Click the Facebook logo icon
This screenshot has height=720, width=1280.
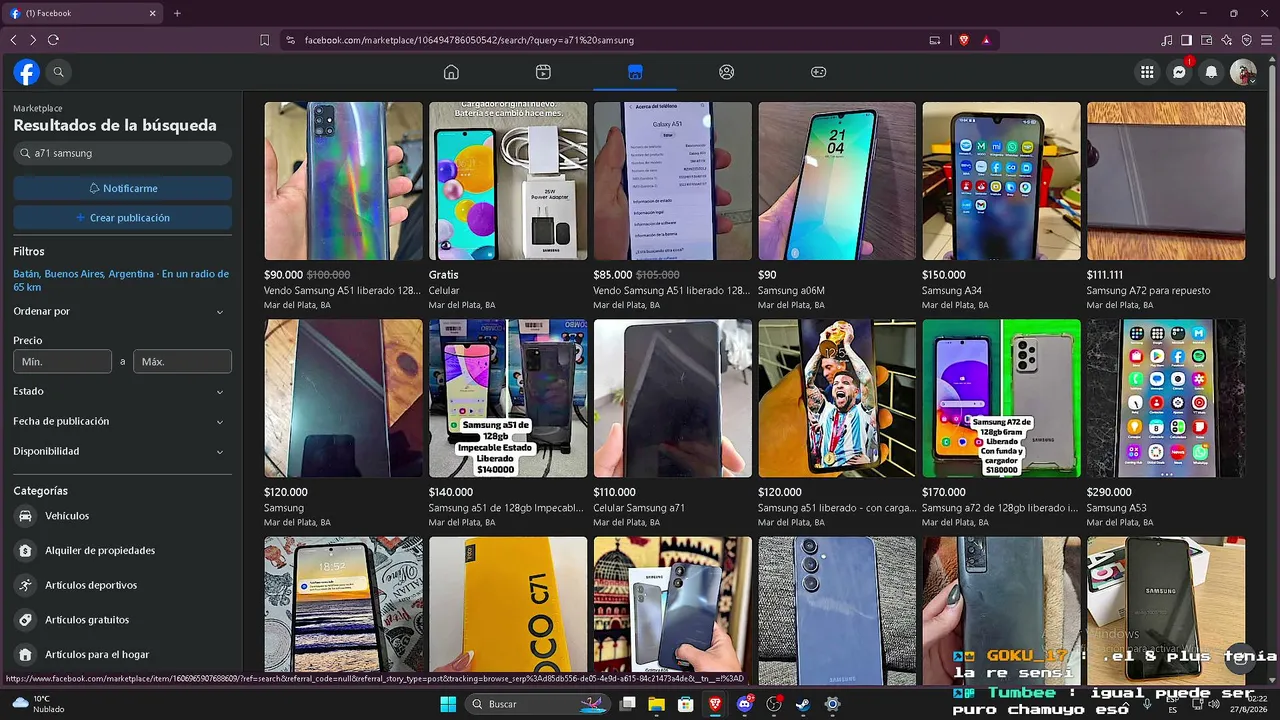coord(26,72)
